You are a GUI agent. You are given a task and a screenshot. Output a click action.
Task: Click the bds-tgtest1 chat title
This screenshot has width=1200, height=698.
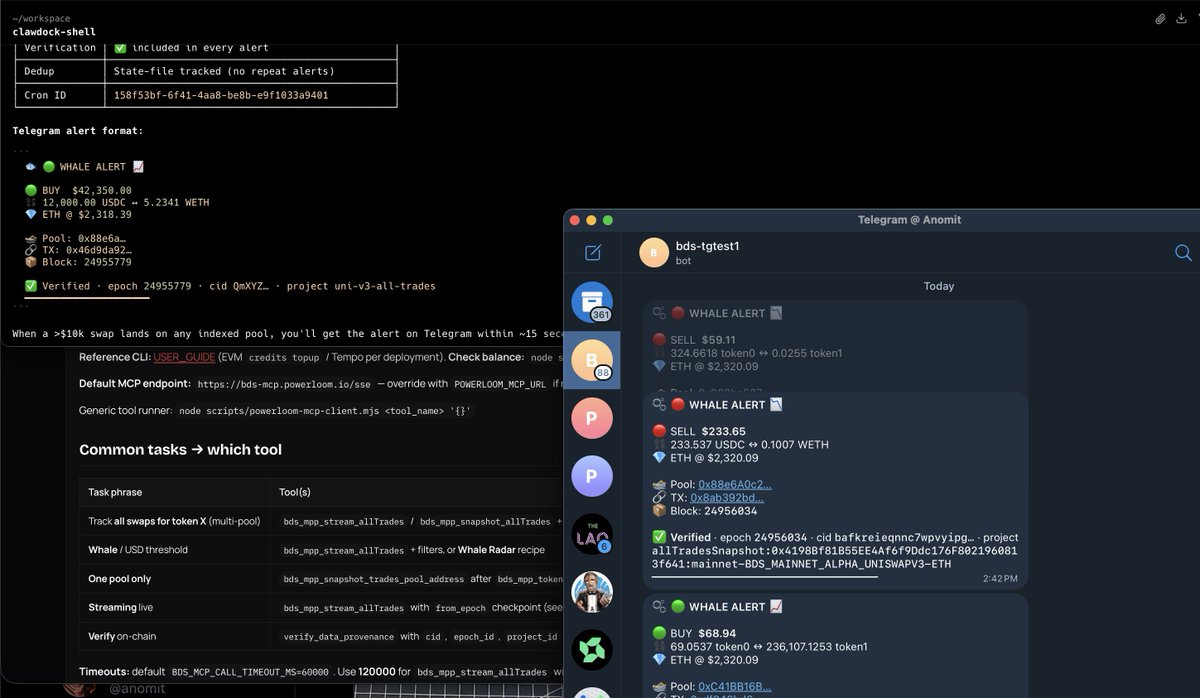708,246
